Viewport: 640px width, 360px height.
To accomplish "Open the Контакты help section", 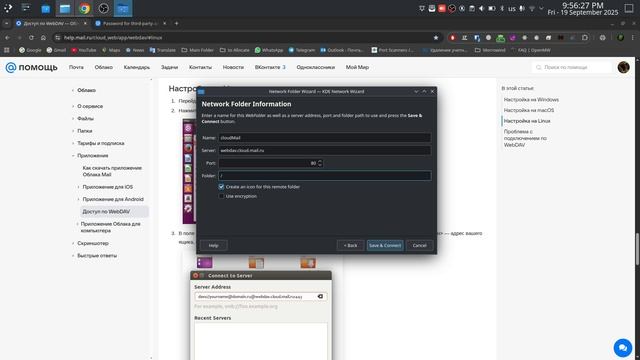I will (200, 67).
